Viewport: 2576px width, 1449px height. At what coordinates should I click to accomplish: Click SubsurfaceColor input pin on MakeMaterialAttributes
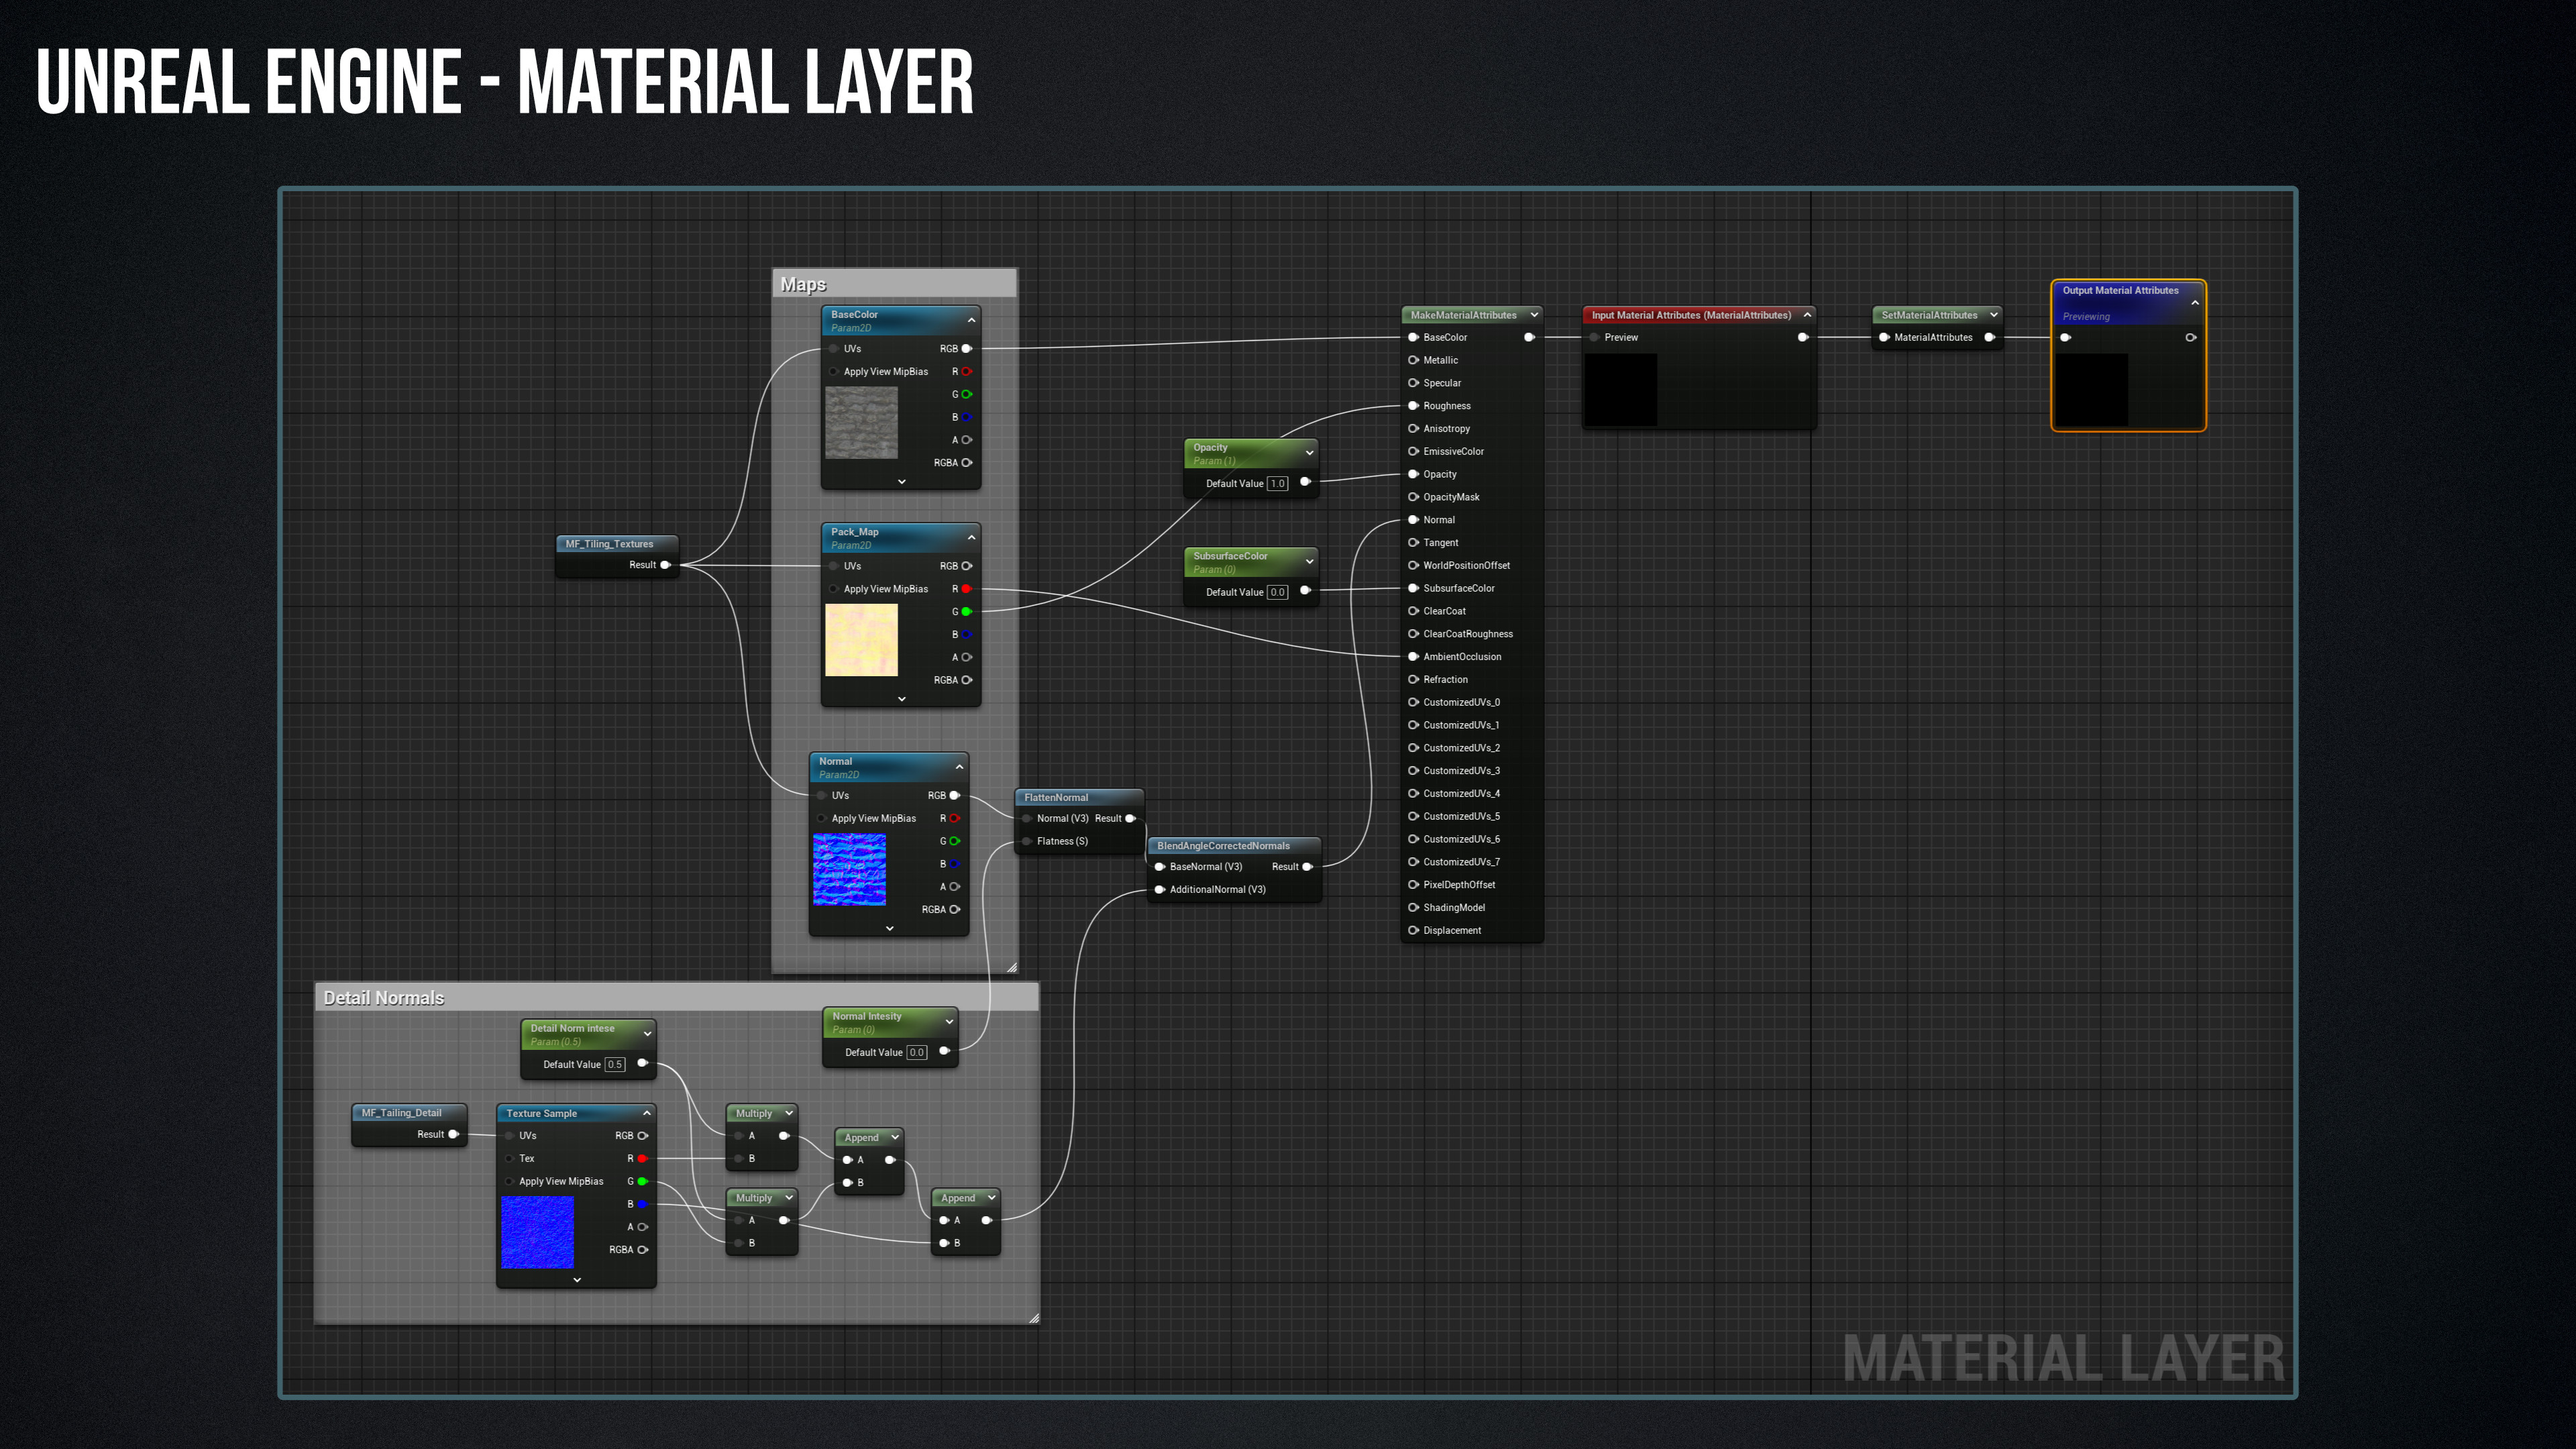point(1413,589)
